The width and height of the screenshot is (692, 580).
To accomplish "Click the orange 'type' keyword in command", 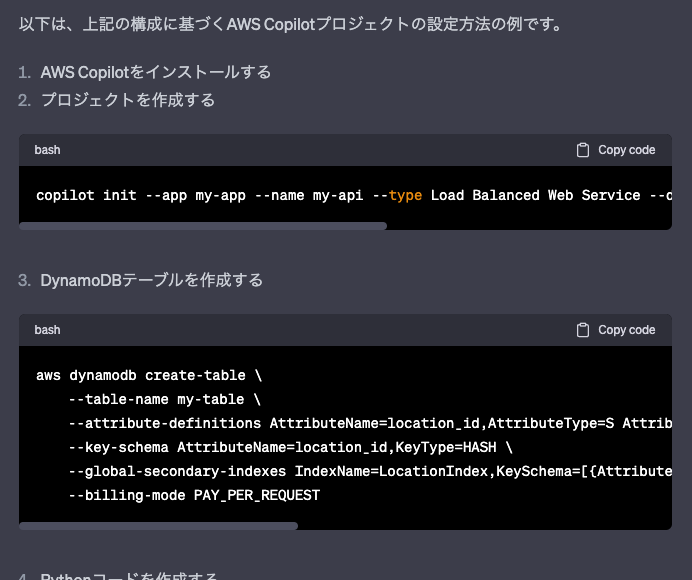I will pos(405,196).
